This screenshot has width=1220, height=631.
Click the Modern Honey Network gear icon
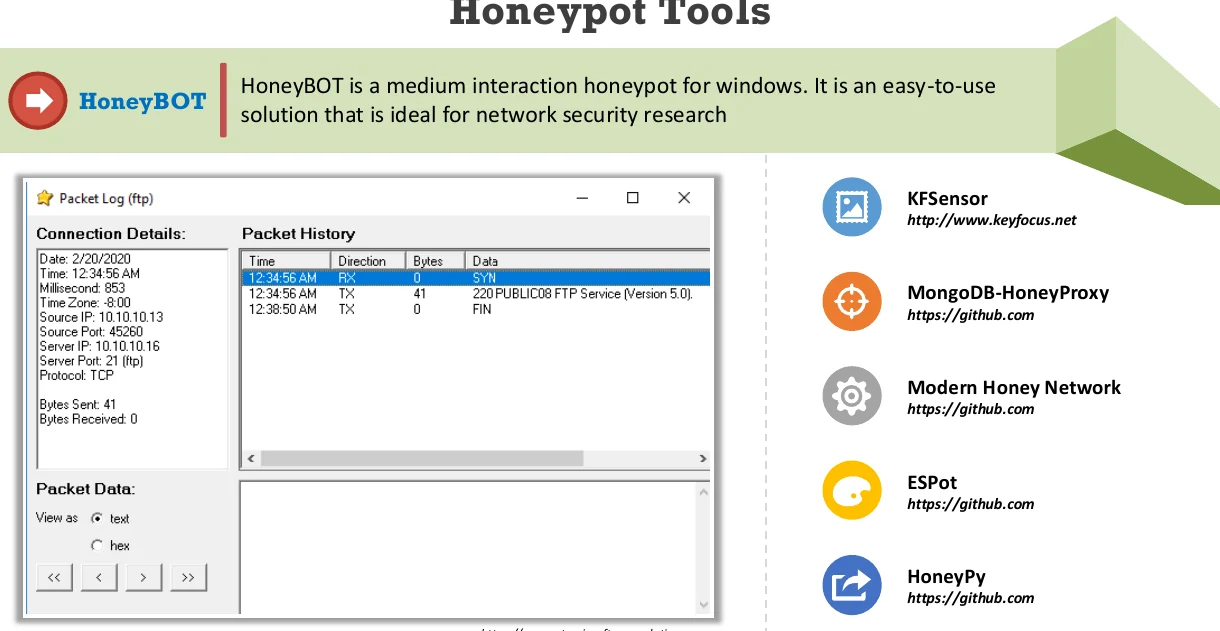852,396
